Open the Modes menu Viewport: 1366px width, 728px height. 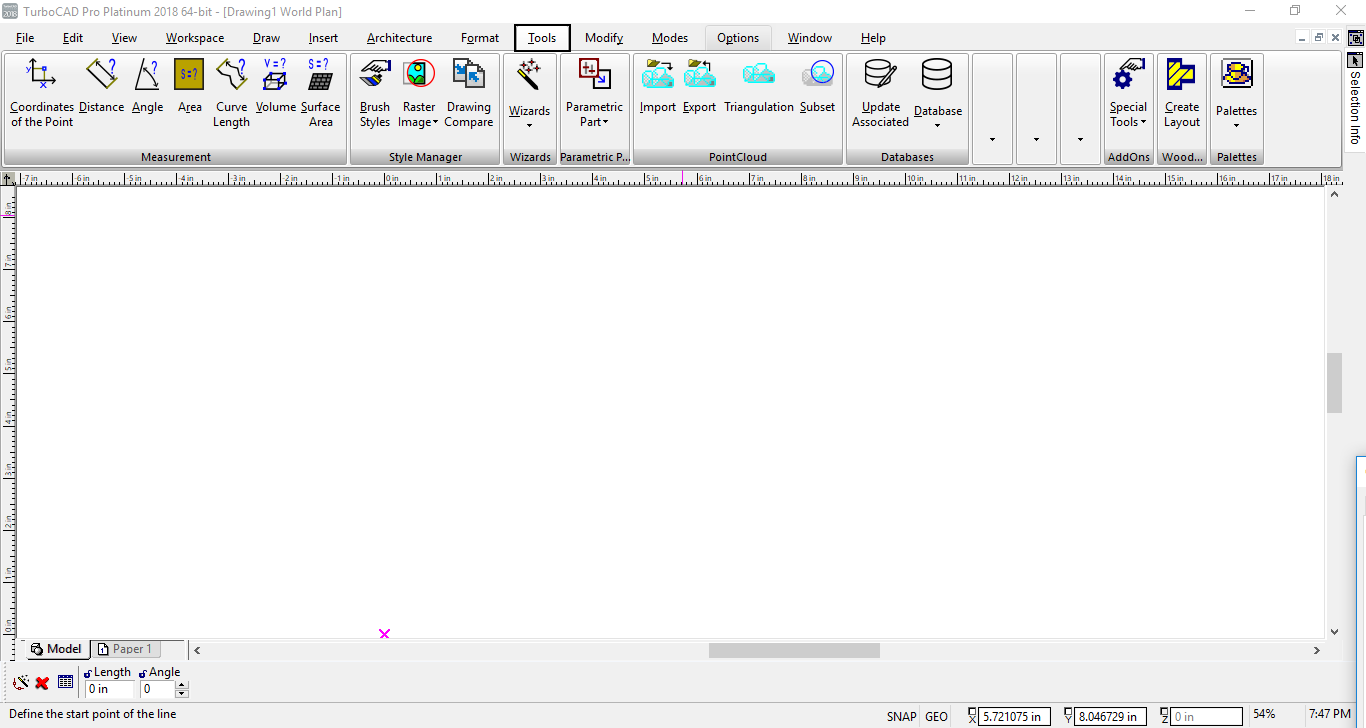click(x=670, y=38)
